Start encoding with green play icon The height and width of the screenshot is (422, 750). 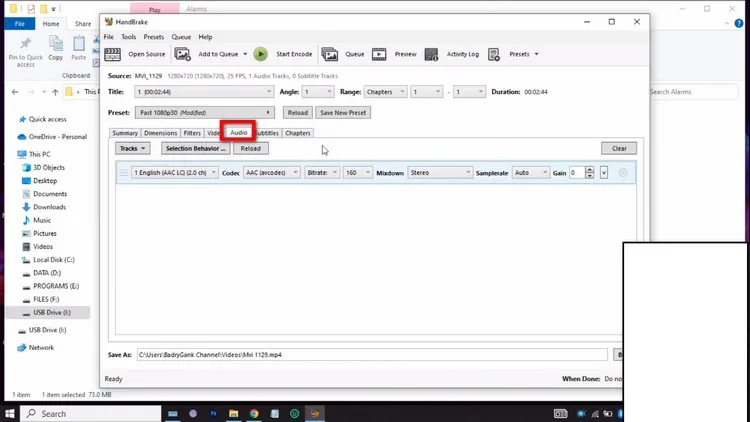pyautogui.click(x=261, y=54)
